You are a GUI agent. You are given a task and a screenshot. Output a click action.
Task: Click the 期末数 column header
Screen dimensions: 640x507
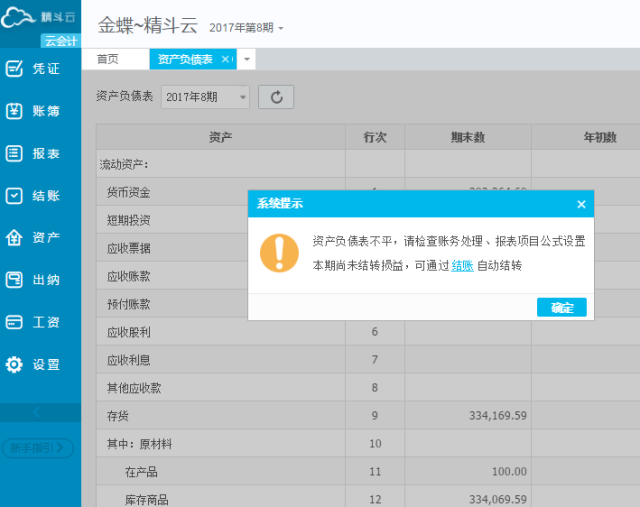point(468,137)
